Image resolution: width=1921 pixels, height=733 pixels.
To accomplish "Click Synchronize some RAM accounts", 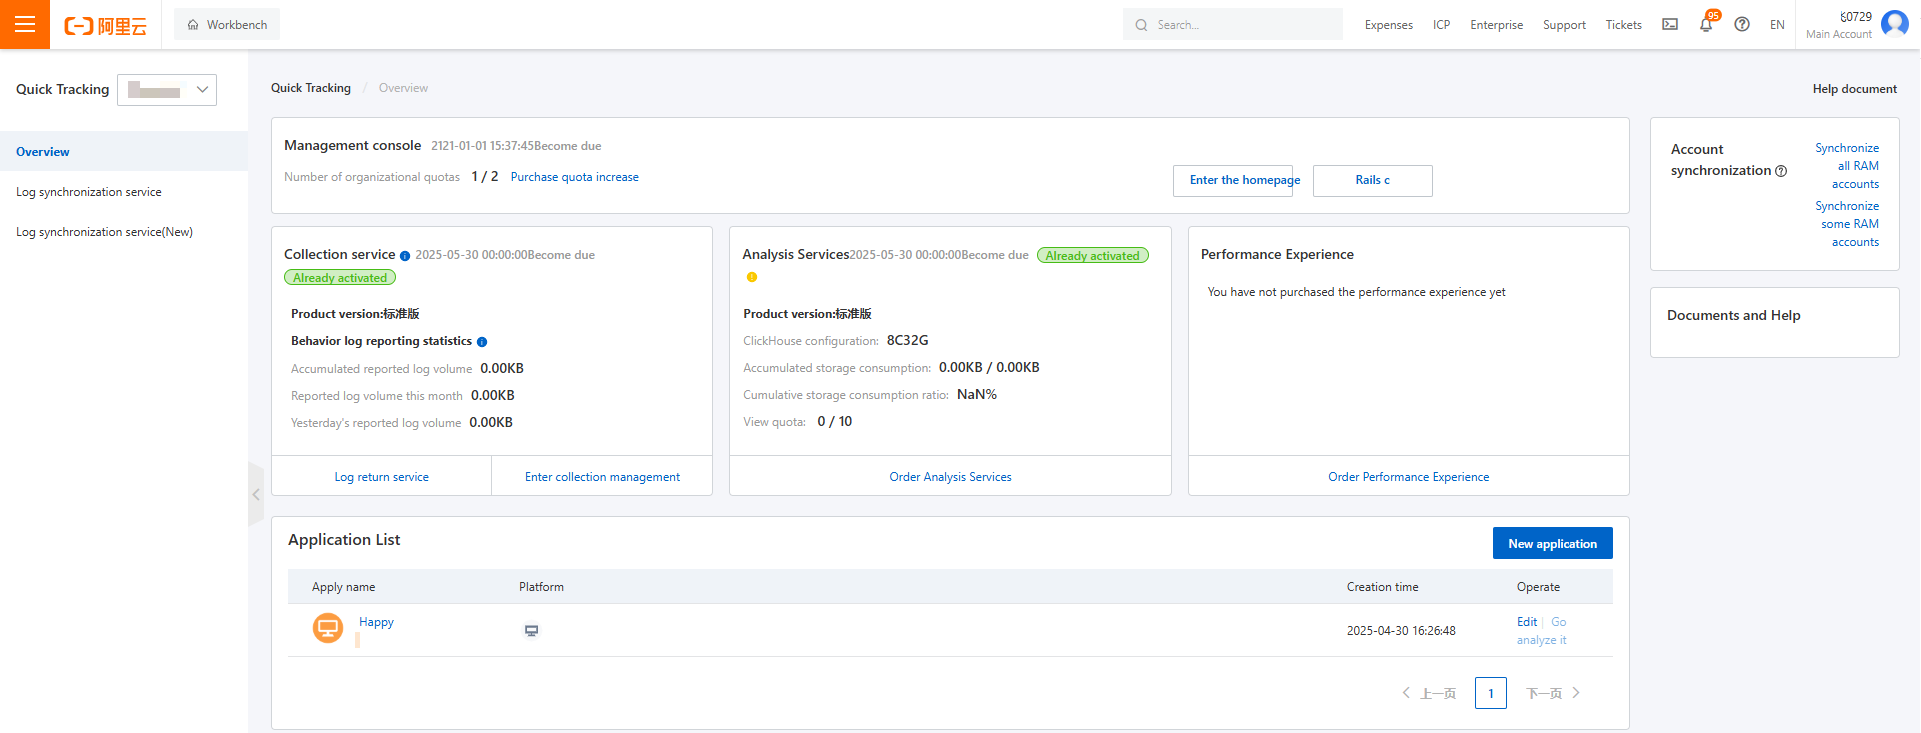I will pyautogui.click(x=1848, y=224).
